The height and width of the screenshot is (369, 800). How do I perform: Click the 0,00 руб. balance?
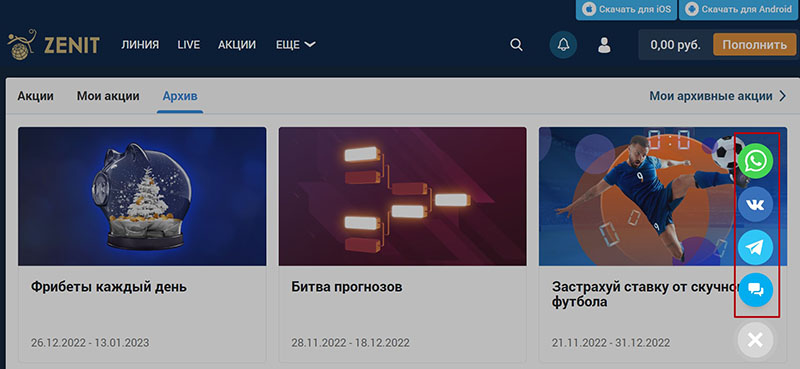pyautogui.click(x=675, y=45)
